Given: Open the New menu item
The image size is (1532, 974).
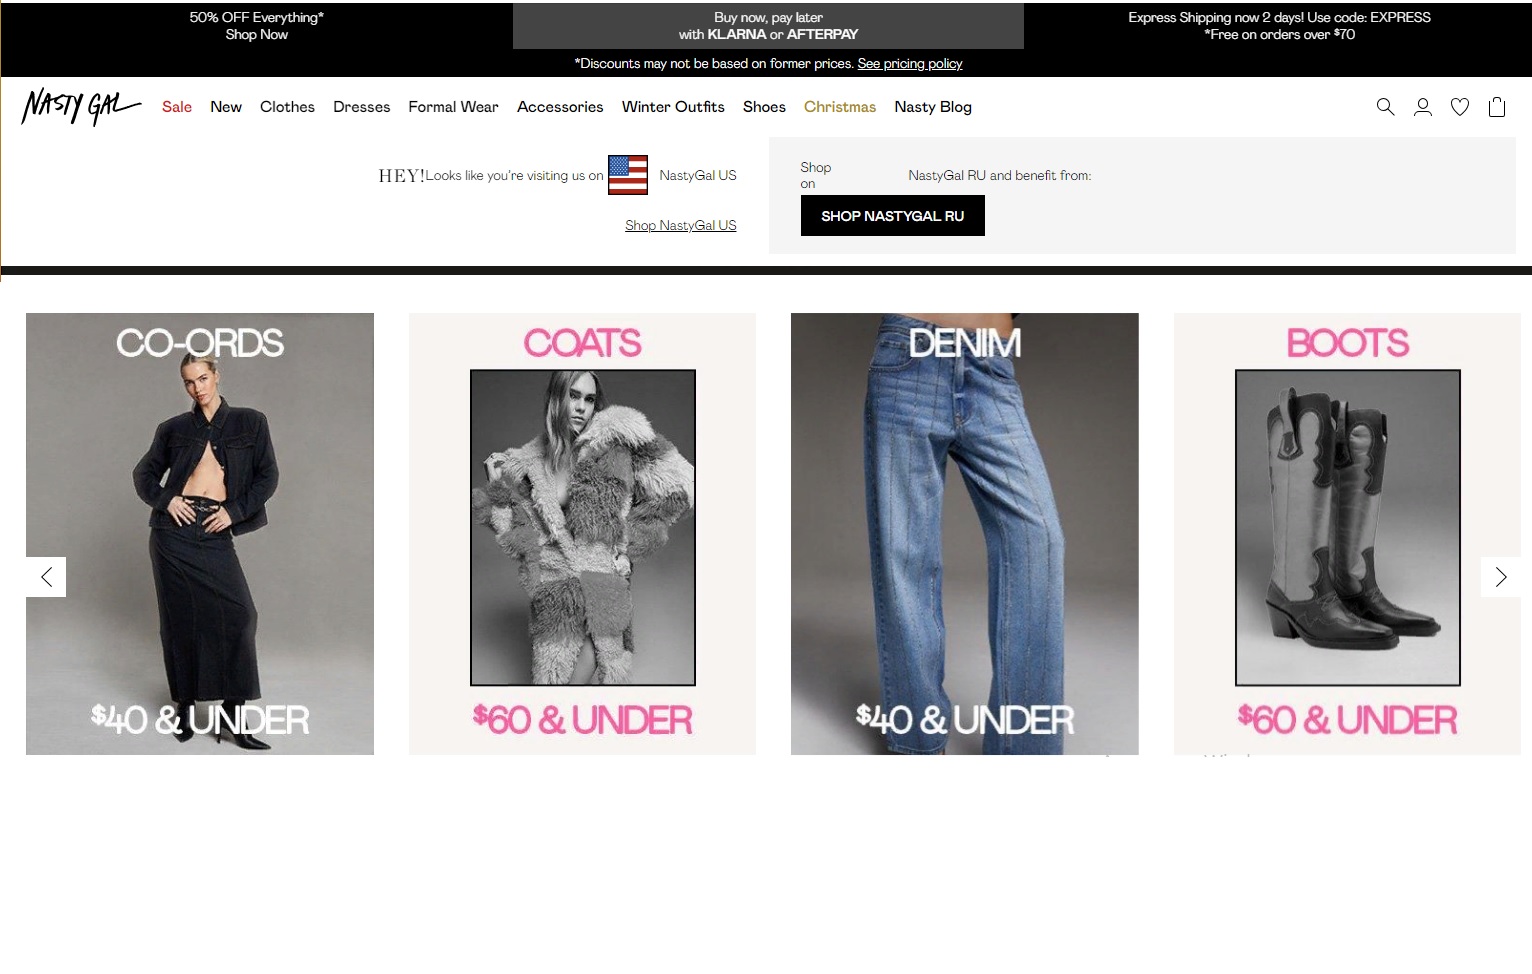Looking at the screenshot, I should pyautogui.click(x=226, y=107).
